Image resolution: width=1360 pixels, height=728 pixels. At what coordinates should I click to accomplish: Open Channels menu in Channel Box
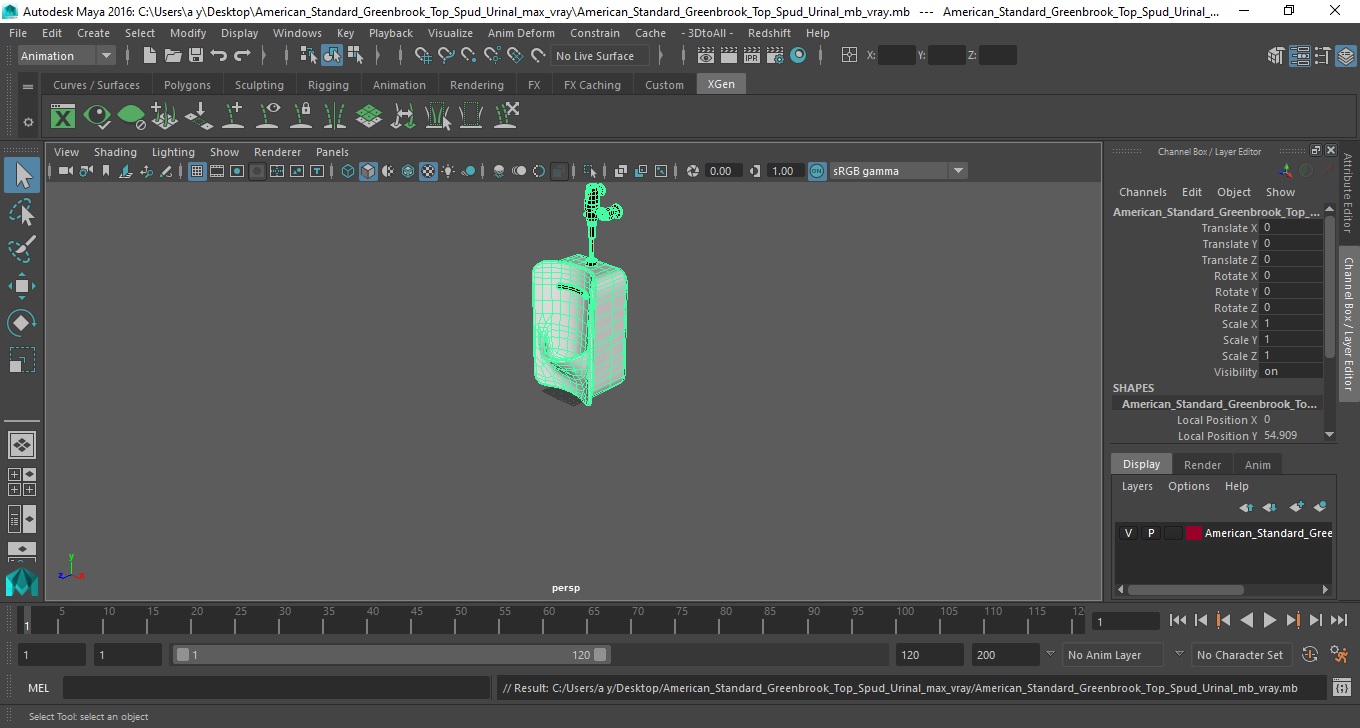[x=1142, y=192]
